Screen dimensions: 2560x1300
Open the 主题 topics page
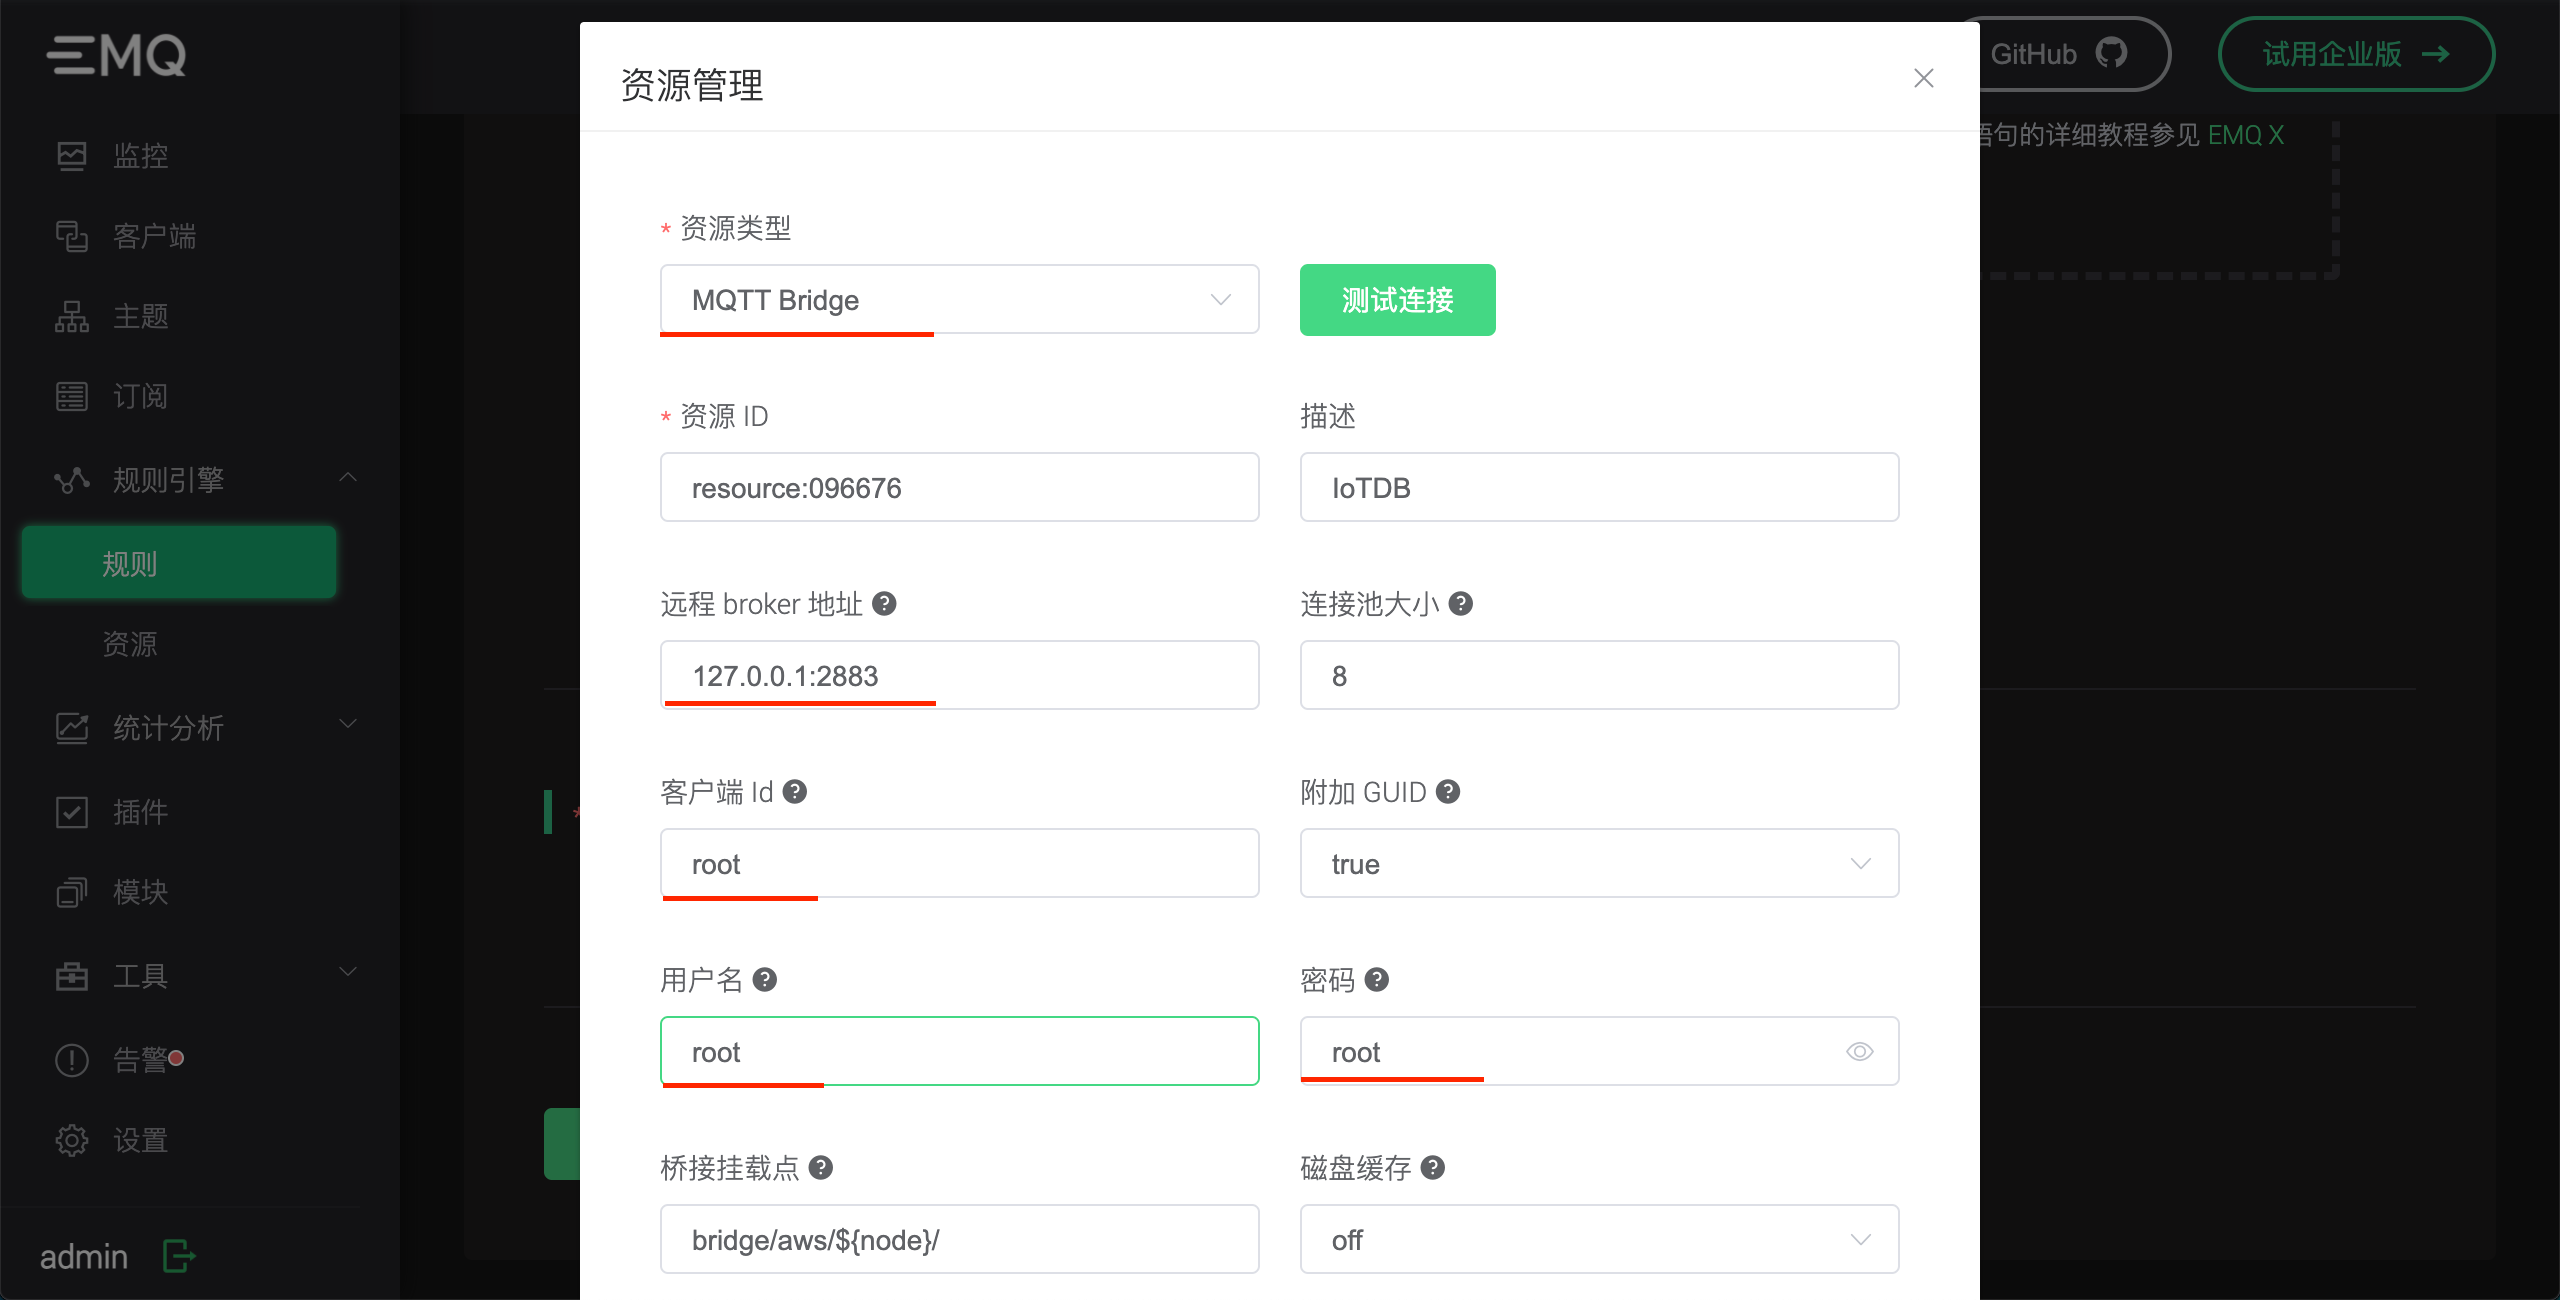click(139, 316)
